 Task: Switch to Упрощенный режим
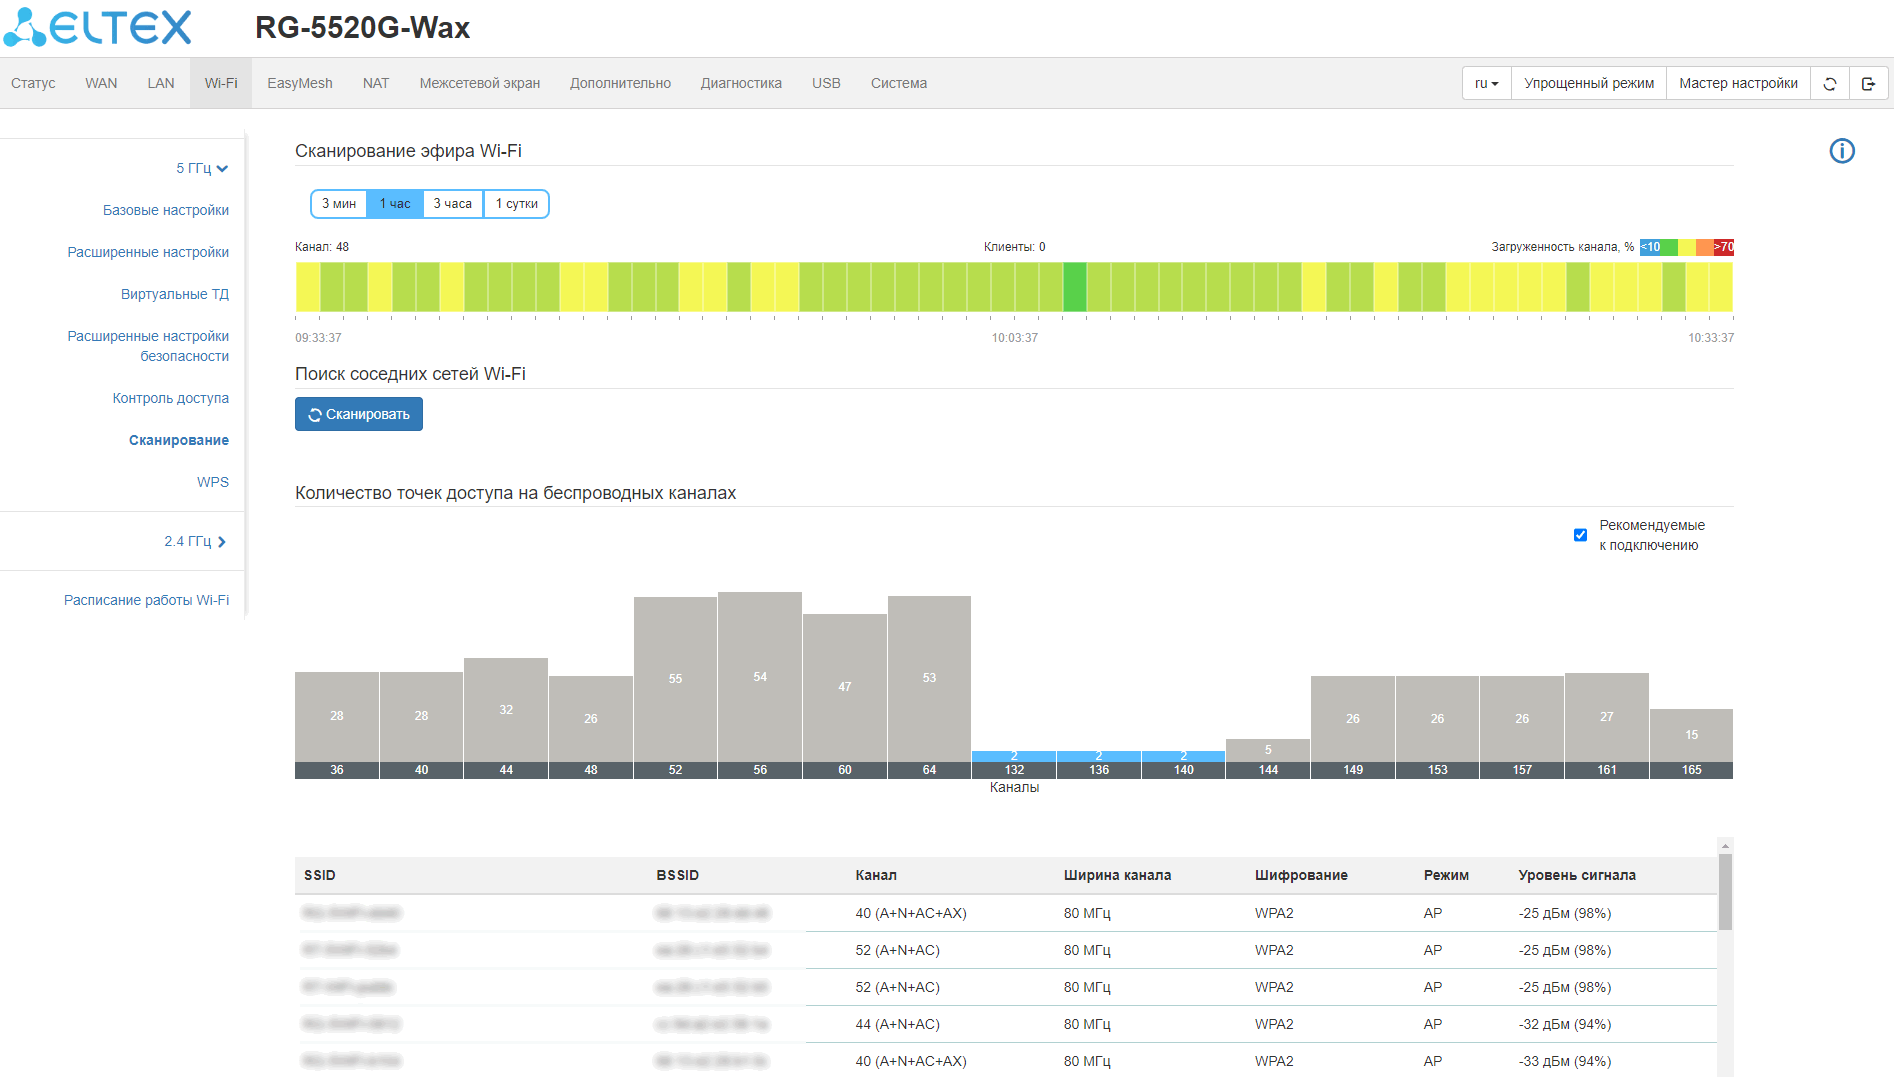[1588, 84]
